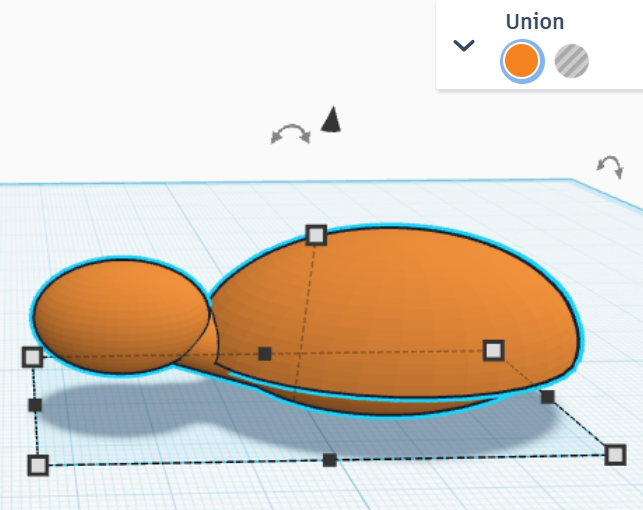Click the black right edge midpoint handle
Viewport: 643px width, 510px height.
[547, 396]
